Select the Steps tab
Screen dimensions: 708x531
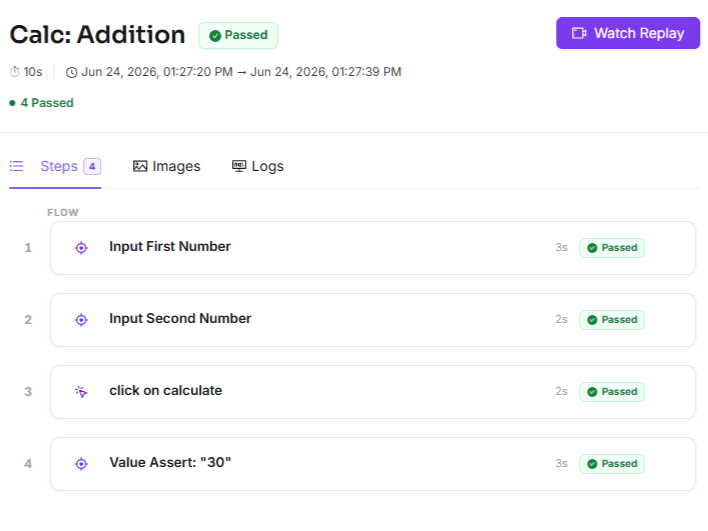tap(55, 166)
